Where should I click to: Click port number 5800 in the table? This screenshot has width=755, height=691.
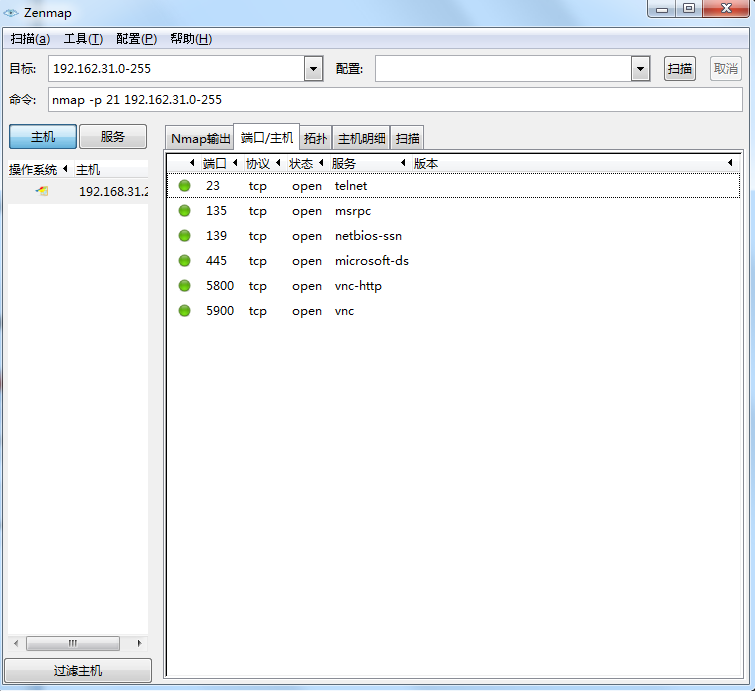[x=220, y=286]
